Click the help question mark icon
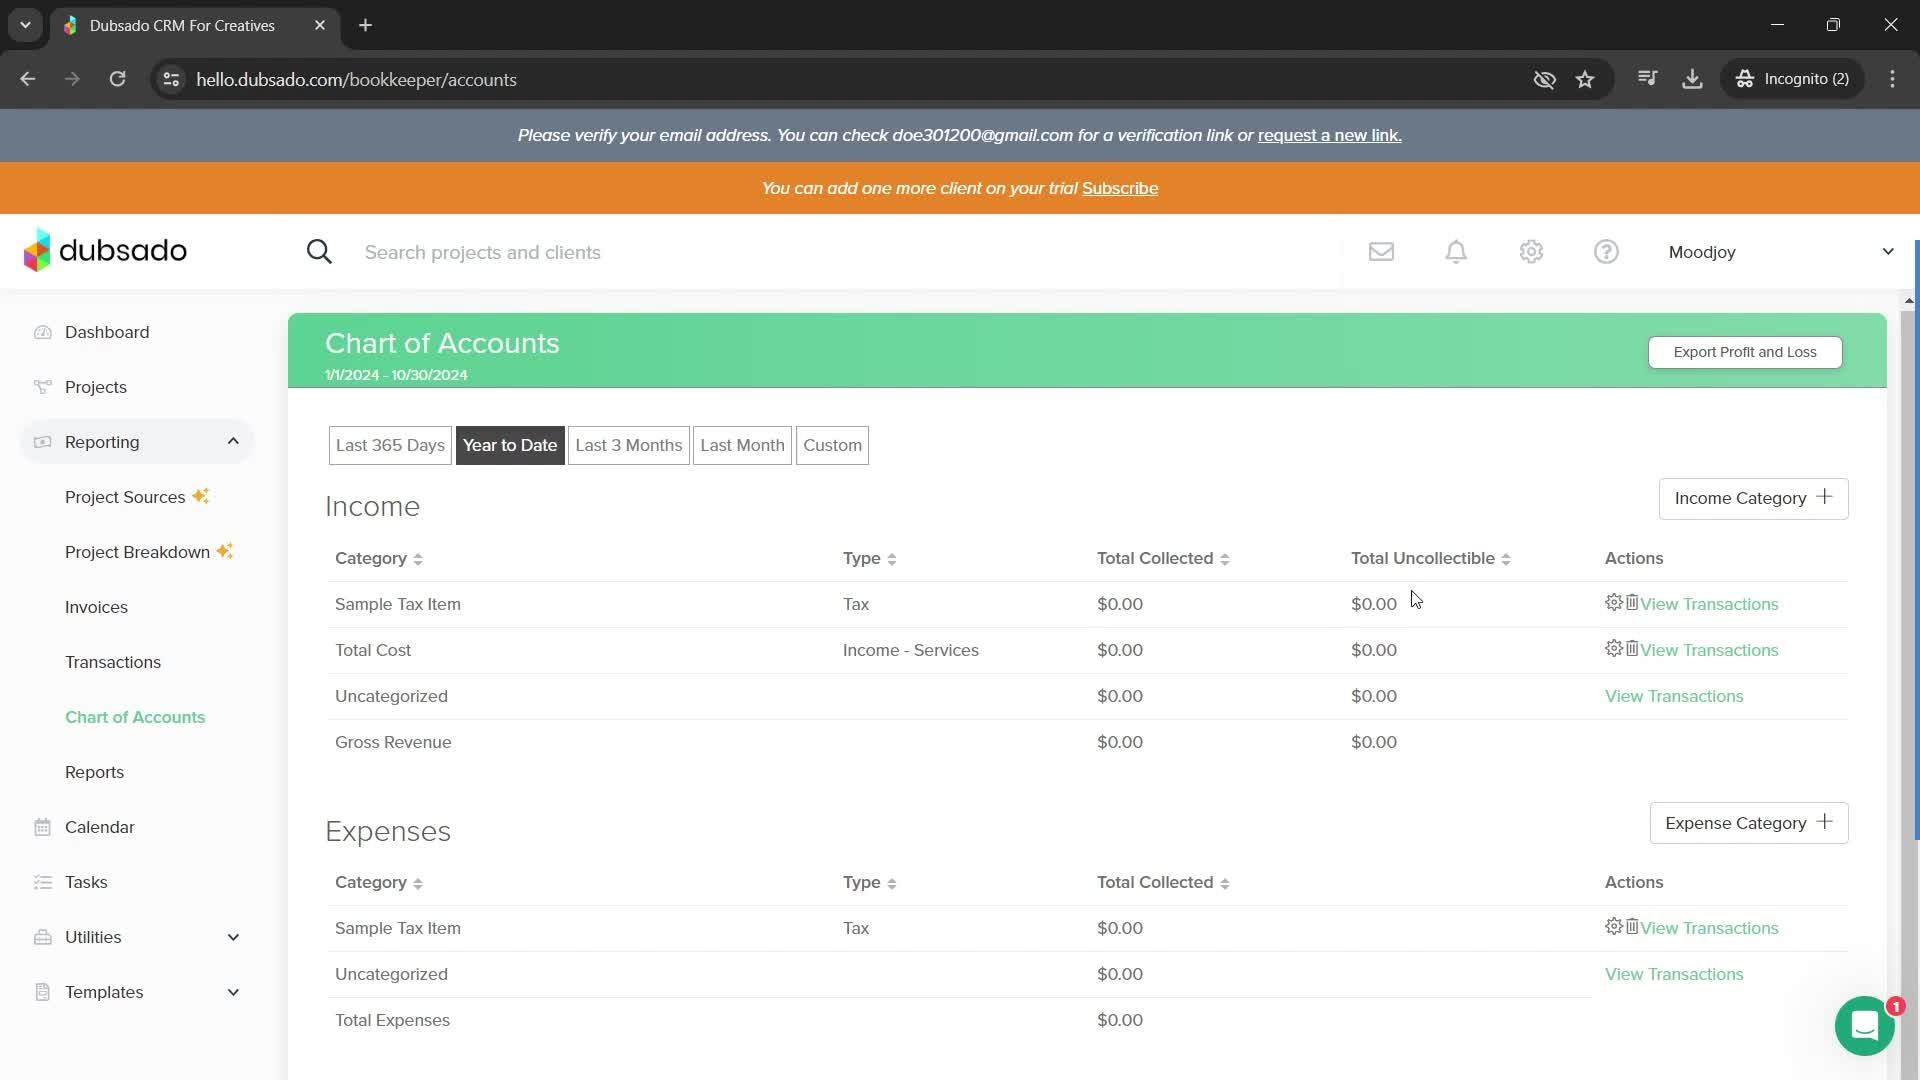 pyautogui.click(x=1606, y=252)
